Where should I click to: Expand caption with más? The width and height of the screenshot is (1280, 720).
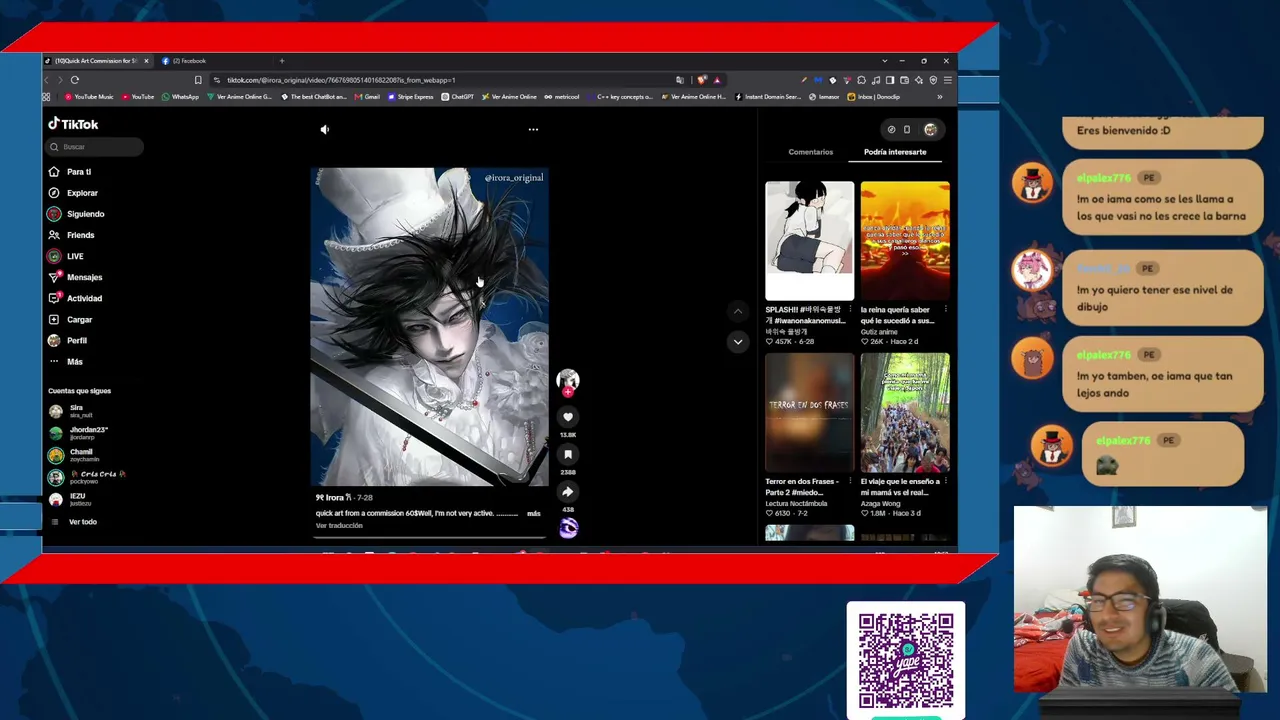click(533, 514)
